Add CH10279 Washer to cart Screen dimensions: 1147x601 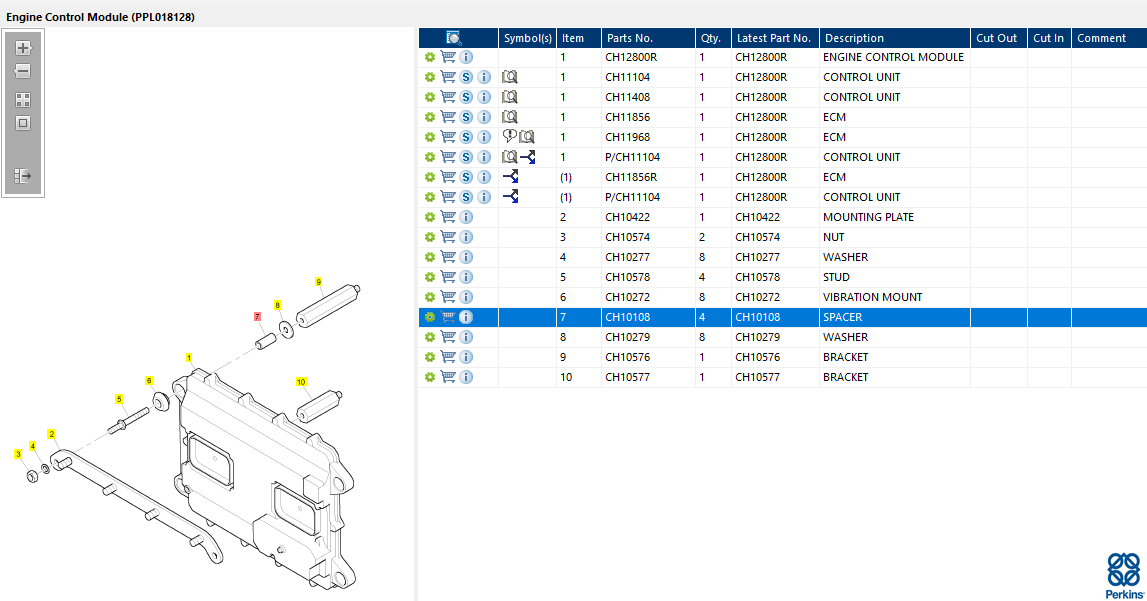[448, 337]
